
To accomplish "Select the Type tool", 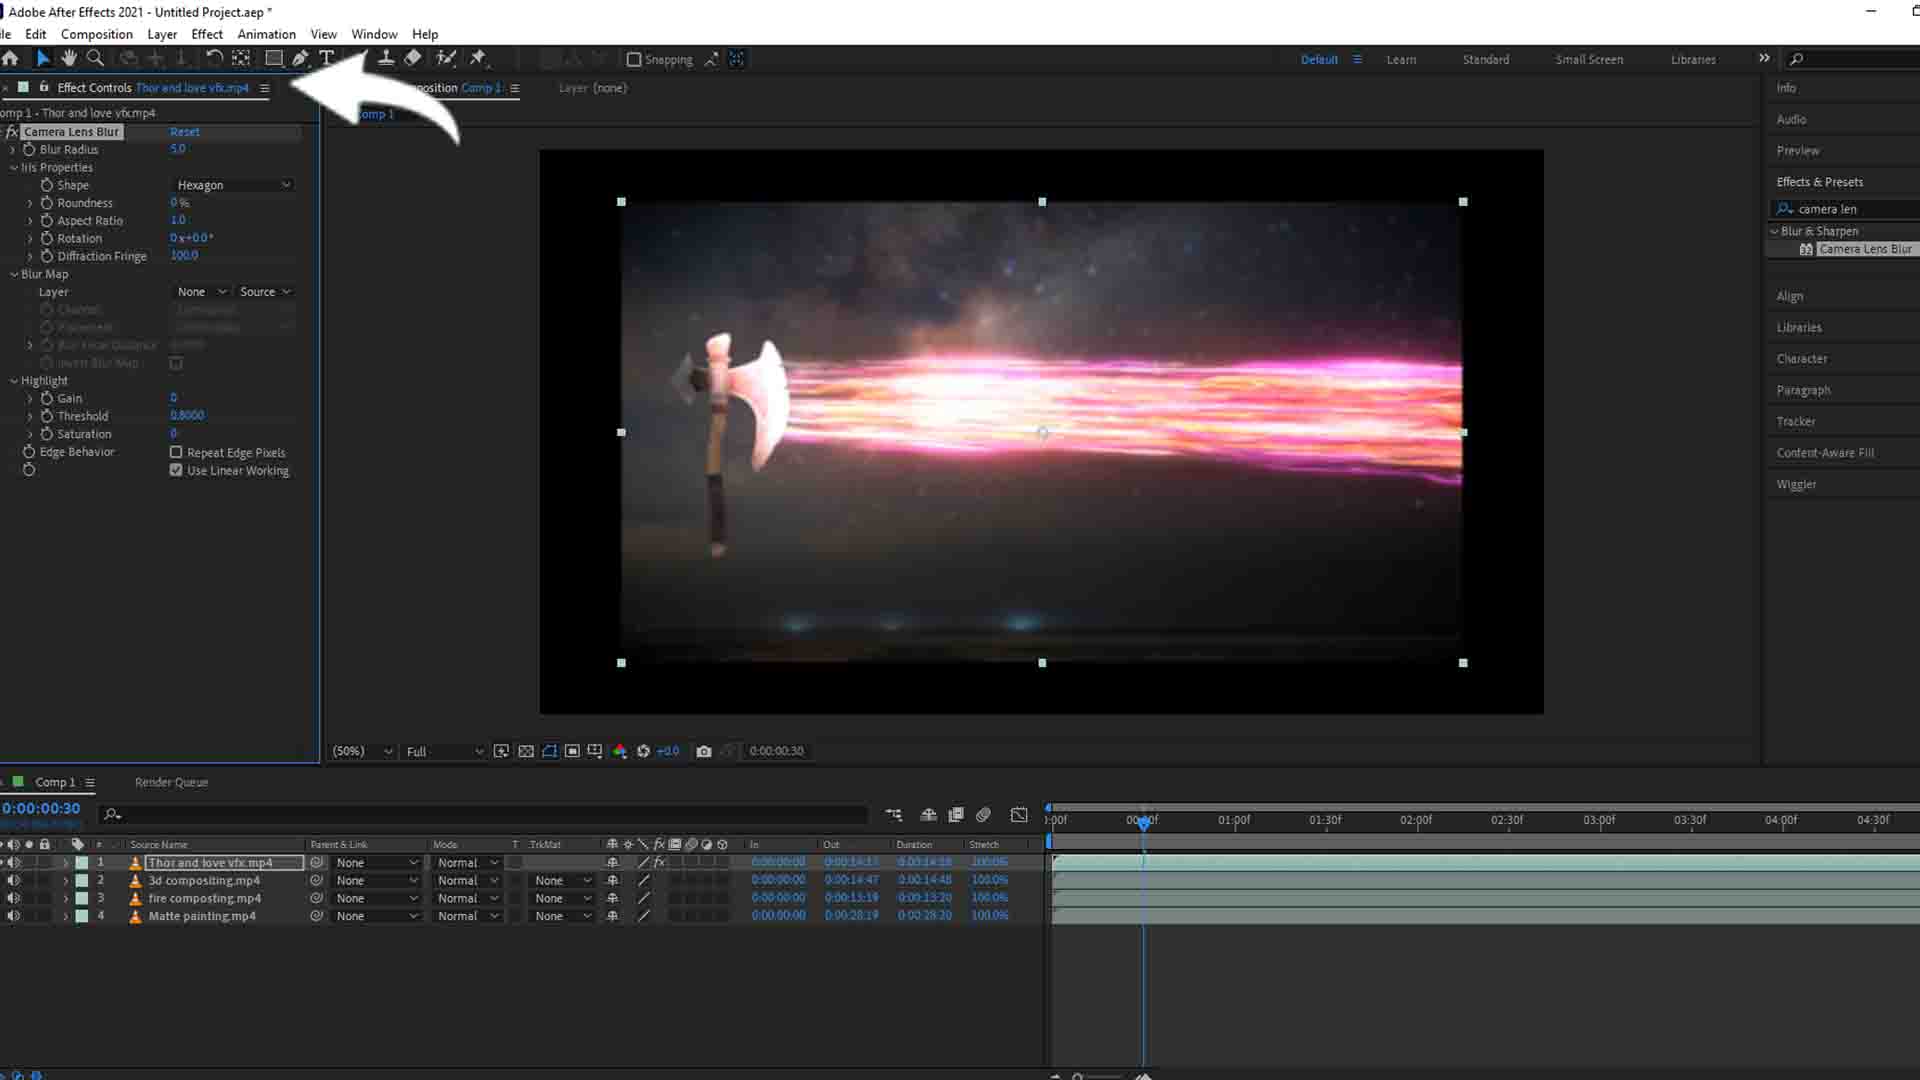I will tap(327, 58).
